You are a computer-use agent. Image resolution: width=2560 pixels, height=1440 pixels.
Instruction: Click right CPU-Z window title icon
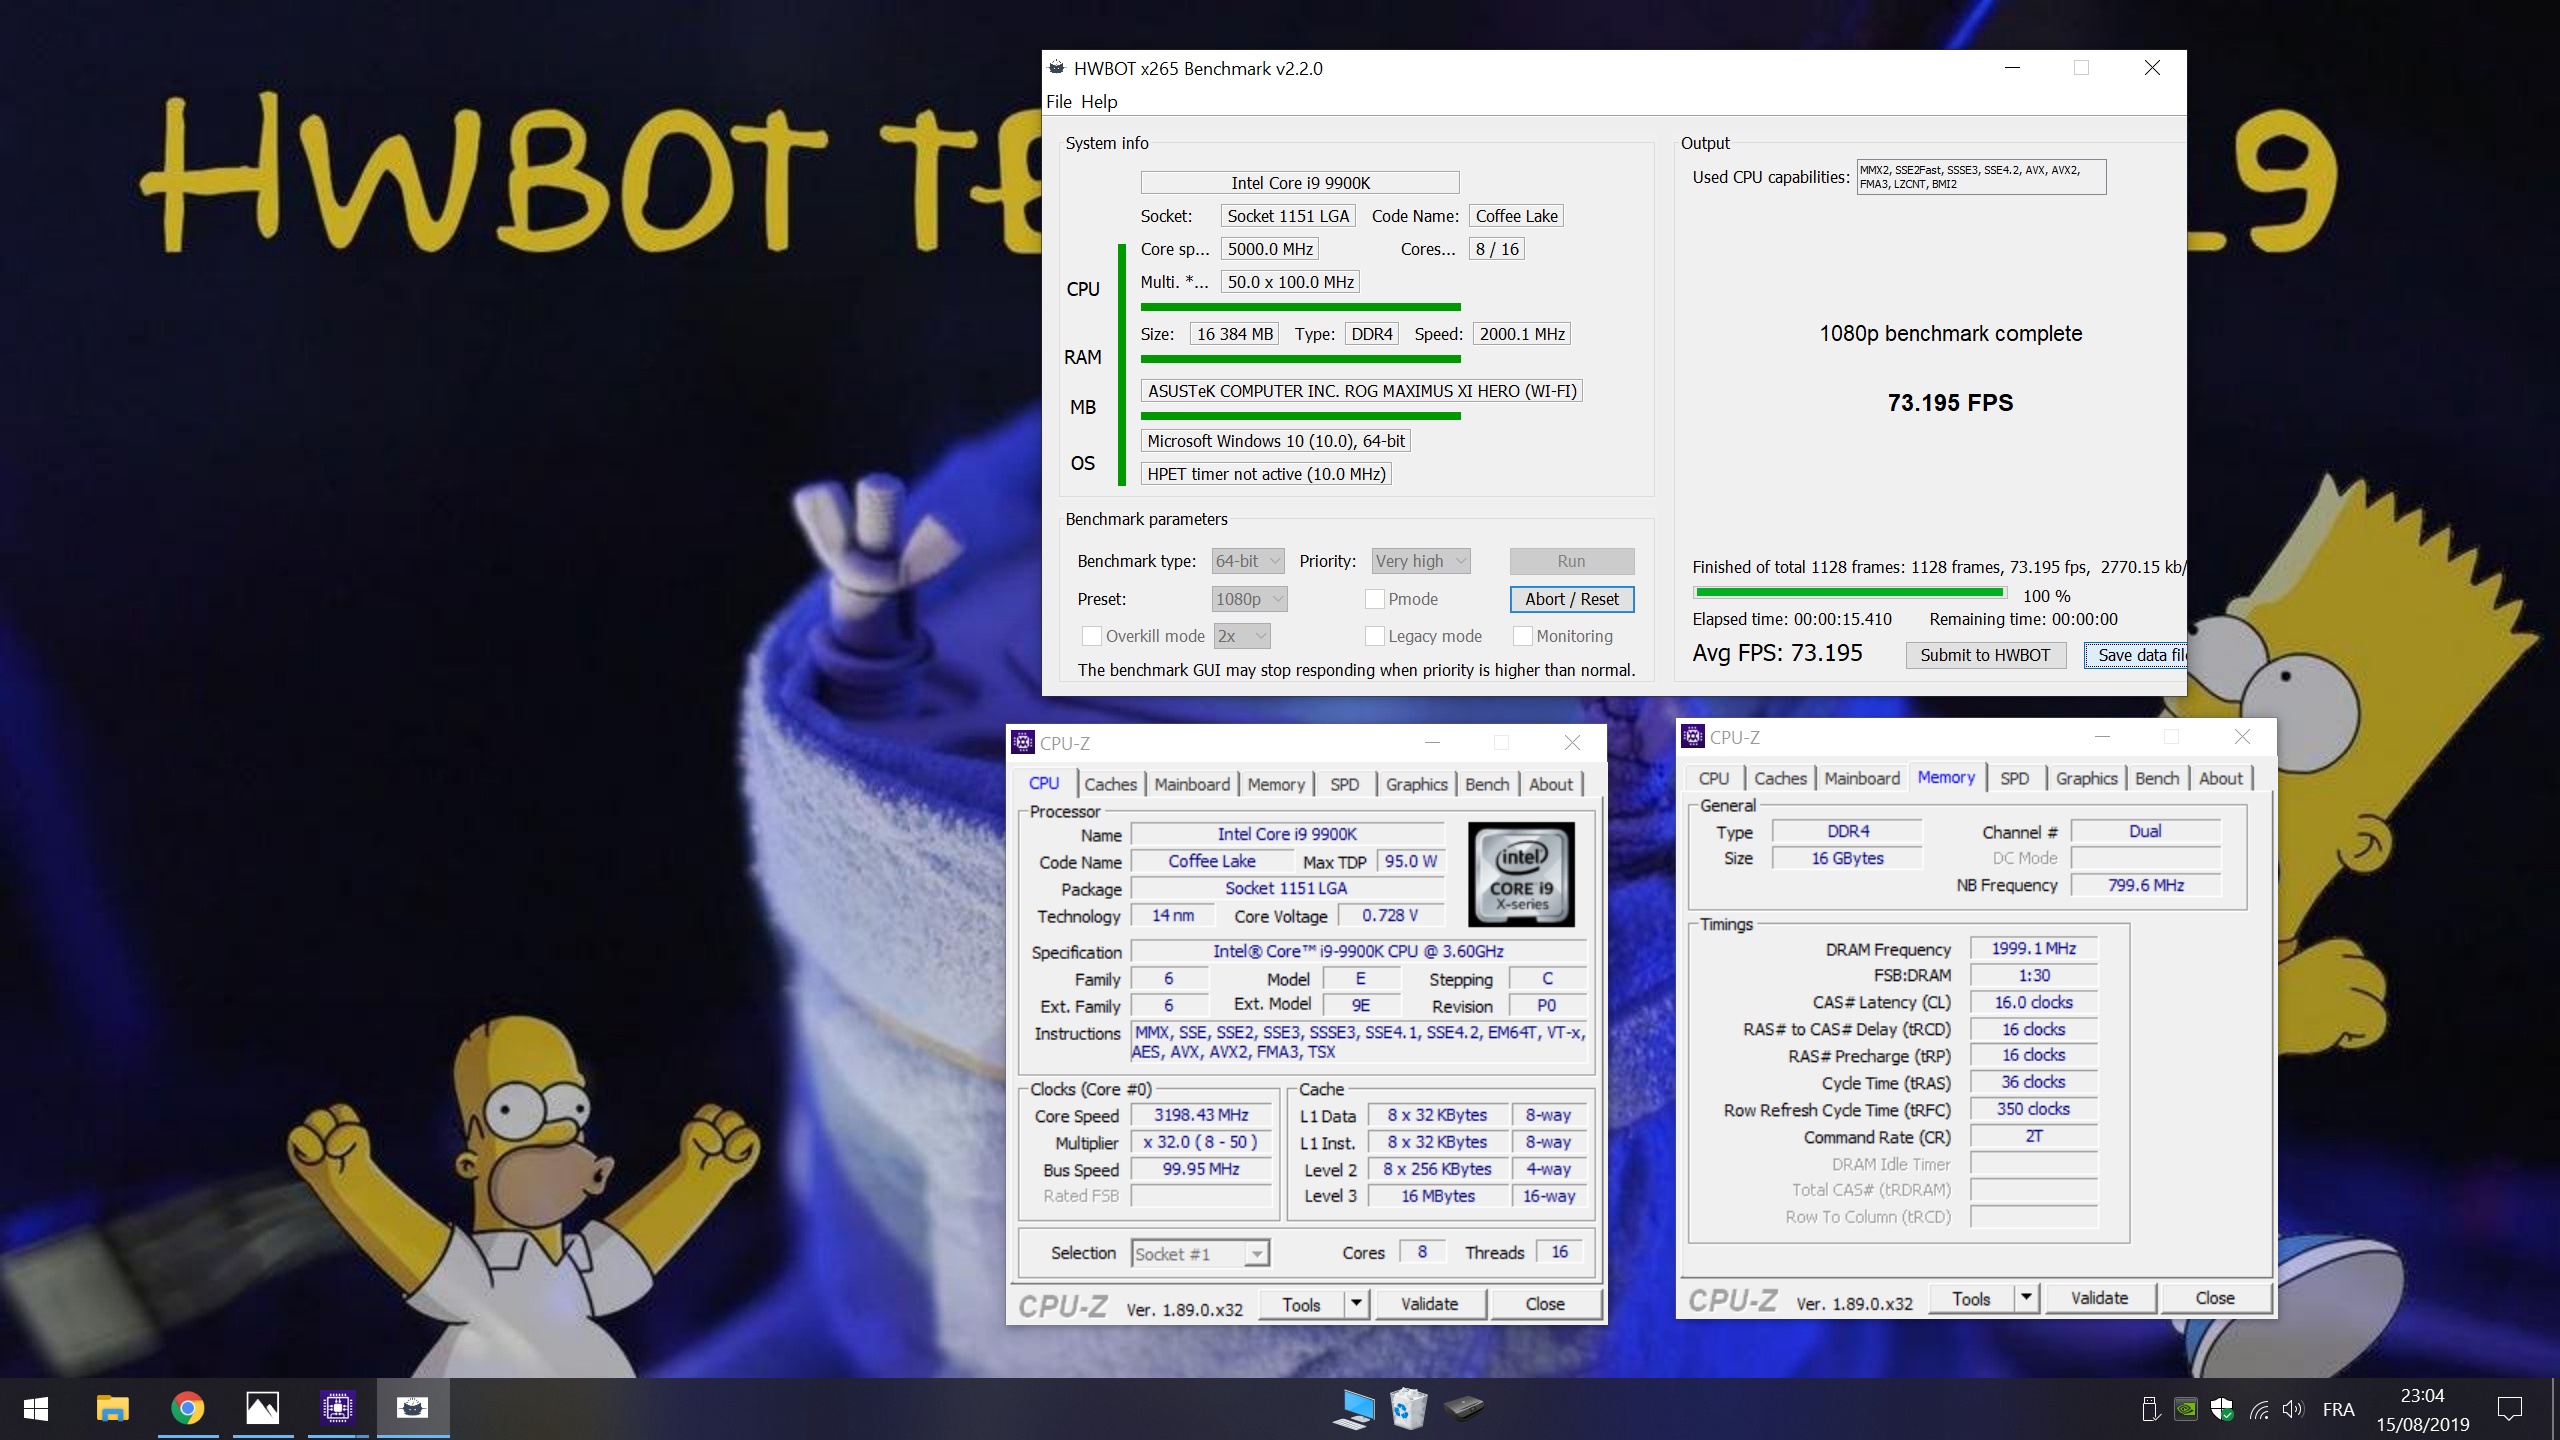coord(1693,736)
